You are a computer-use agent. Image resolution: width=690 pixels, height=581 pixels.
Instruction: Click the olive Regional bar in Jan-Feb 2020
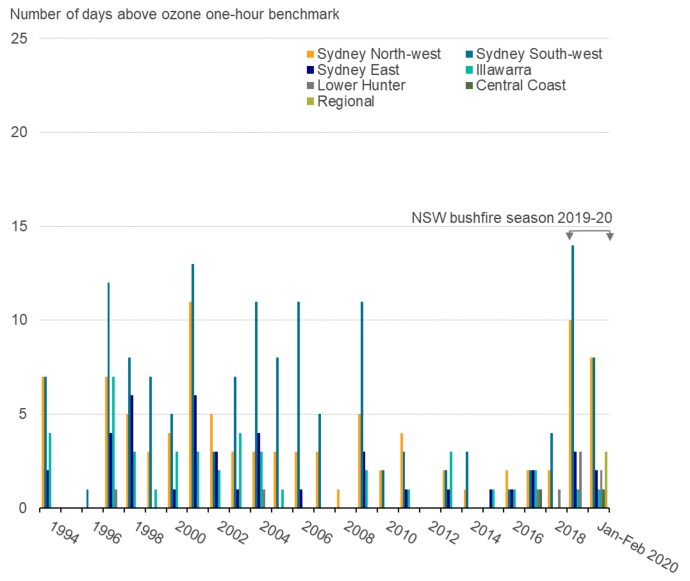606,480
